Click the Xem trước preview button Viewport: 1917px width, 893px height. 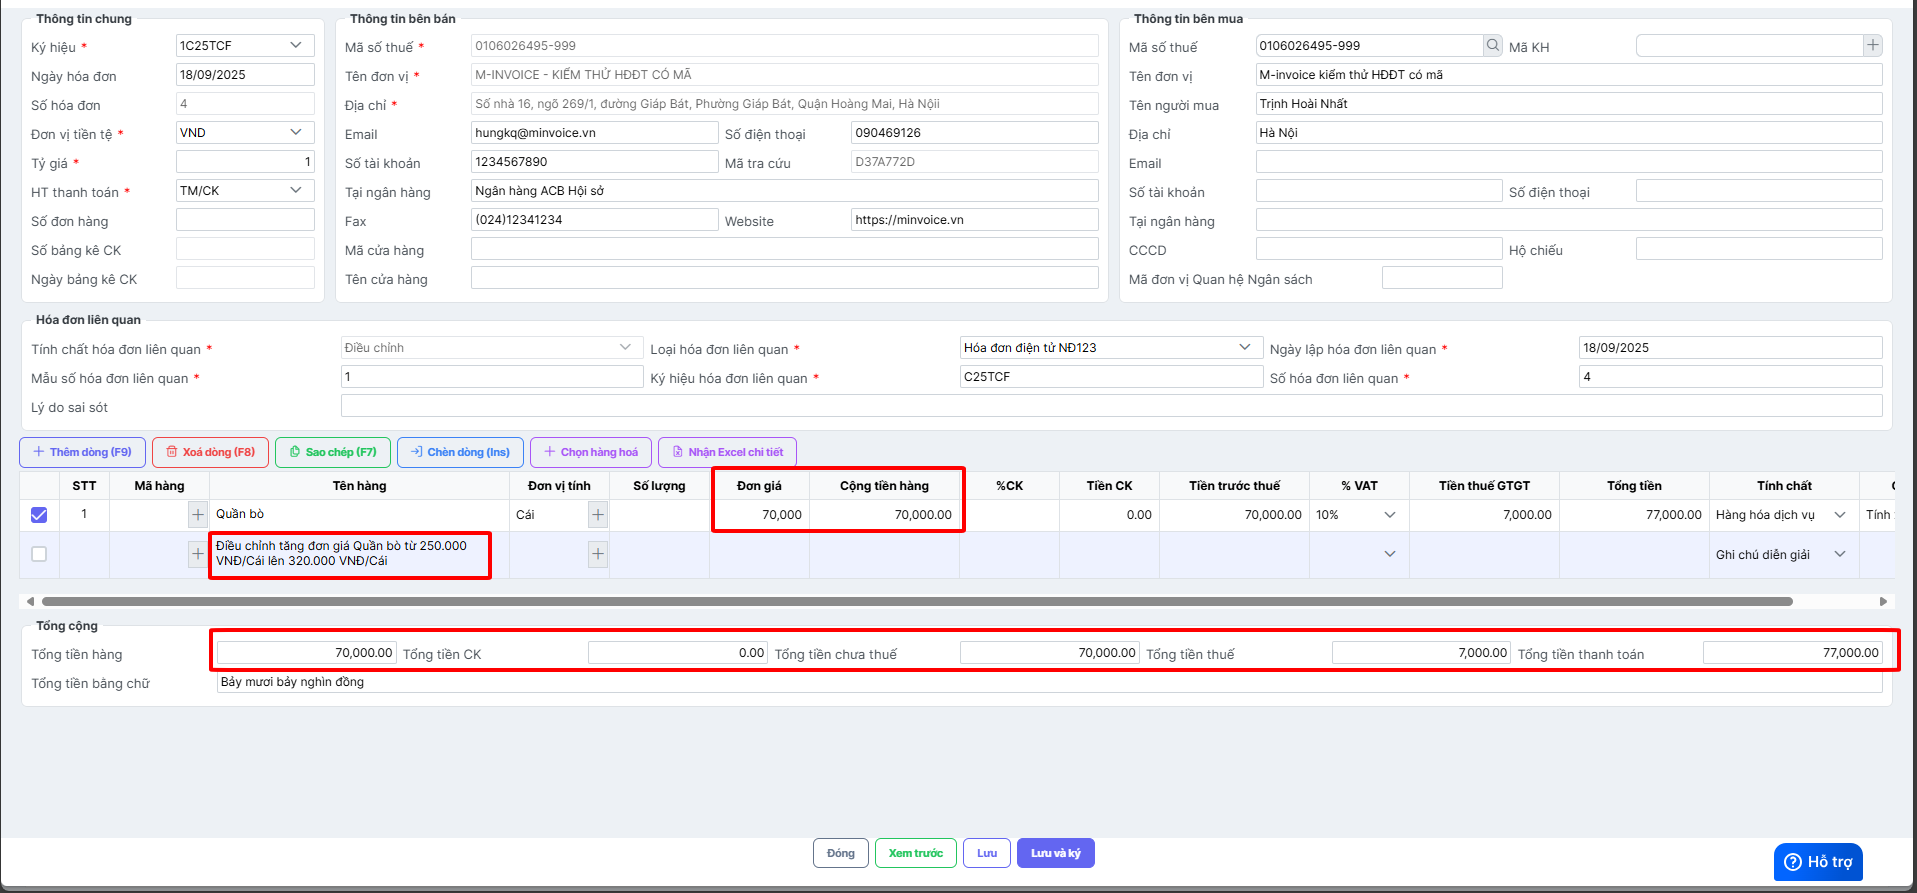[x=915, y=853]
